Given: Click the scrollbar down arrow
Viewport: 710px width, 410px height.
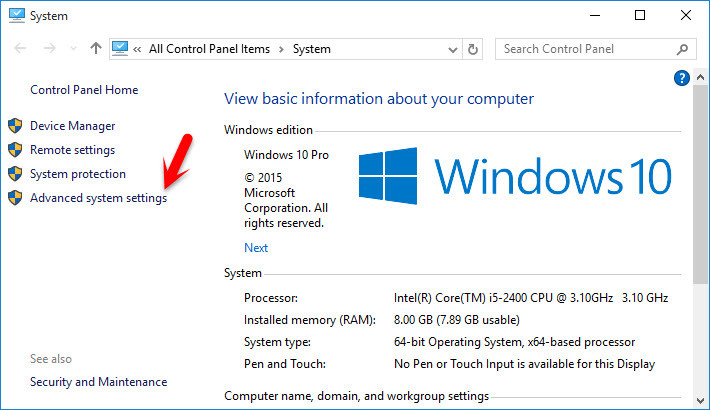Looking at the screenshot, I should tap(700, 401).
